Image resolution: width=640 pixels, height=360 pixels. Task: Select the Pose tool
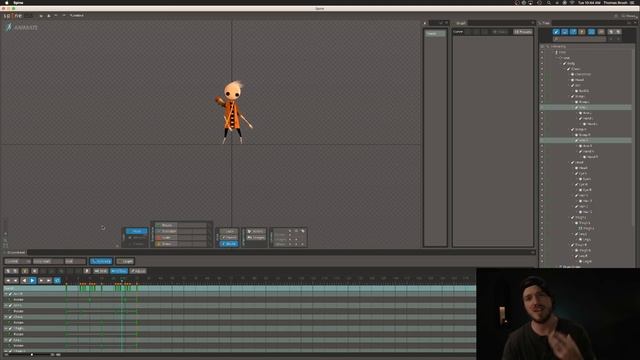click(136, 231)
